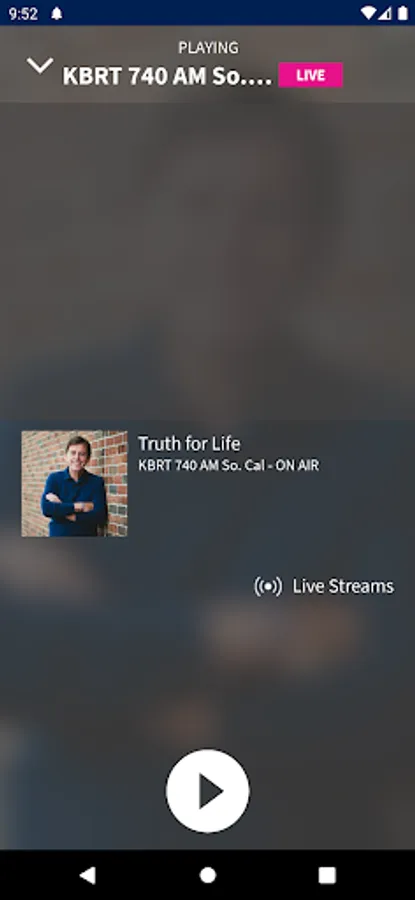The width and height of the screenshot is (415, 900).
Task: Tap the notification bell in the status bar
Action: (56, 14)
